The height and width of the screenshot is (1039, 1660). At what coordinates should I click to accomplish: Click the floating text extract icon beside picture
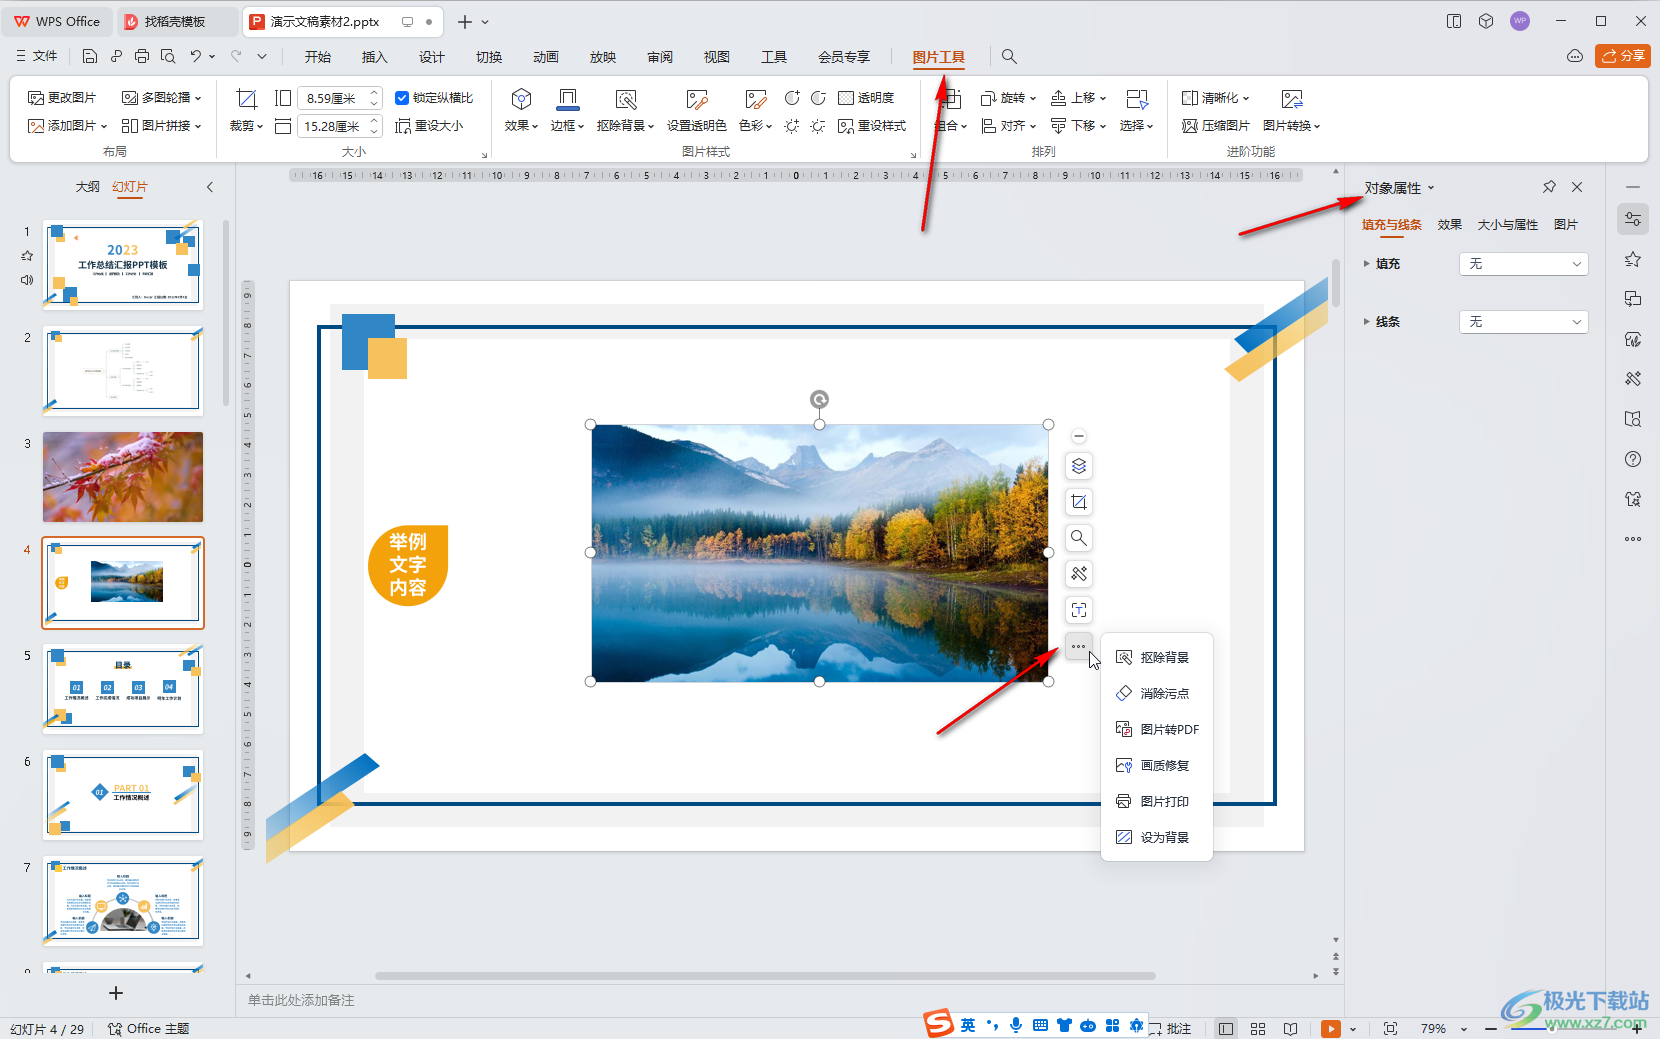pyautogui.click(x=1079, y=610)
